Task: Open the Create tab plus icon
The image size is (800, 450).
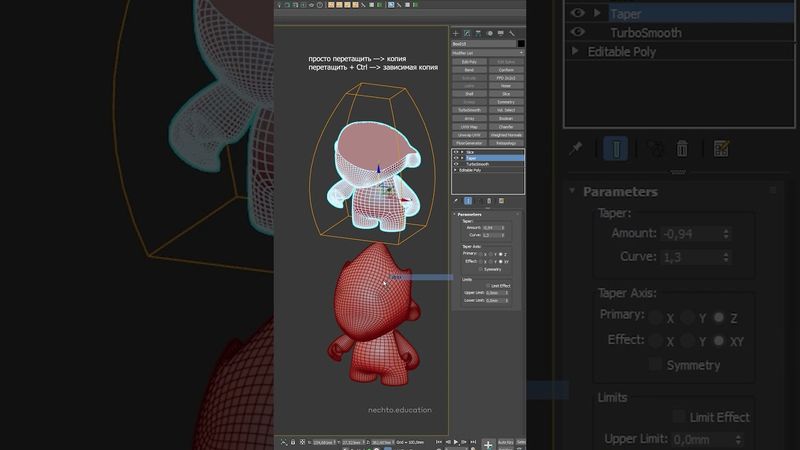Action: pyautogui.click(x=454, y=33)
